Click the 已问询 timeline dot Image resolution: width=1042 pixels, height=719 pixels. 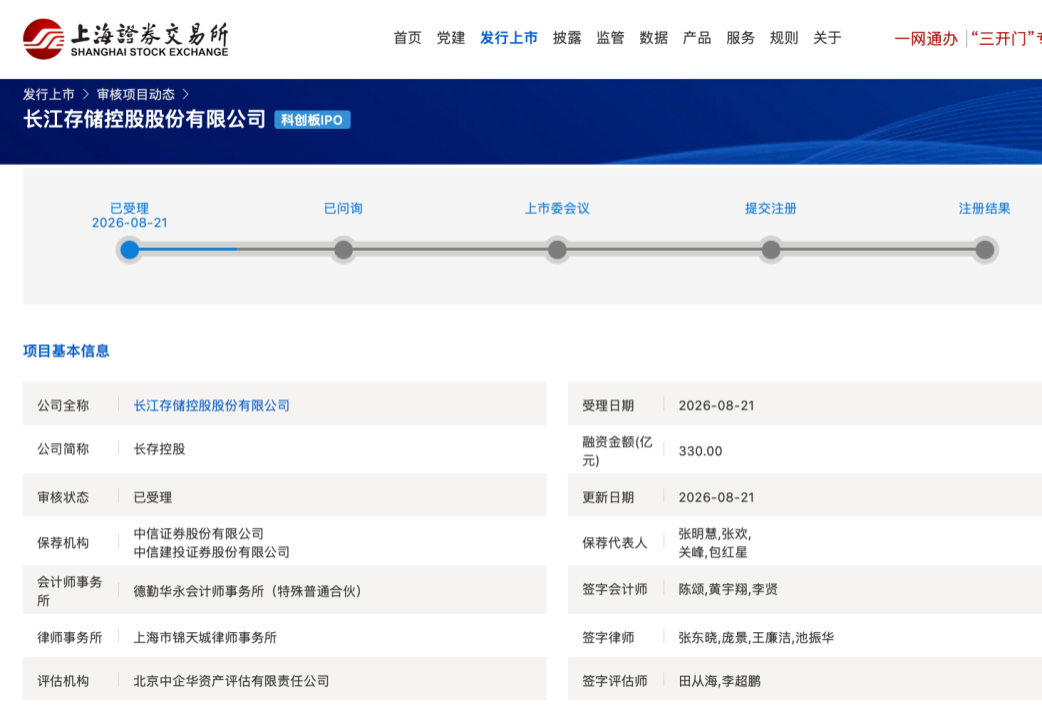click(x=343, y=250)
